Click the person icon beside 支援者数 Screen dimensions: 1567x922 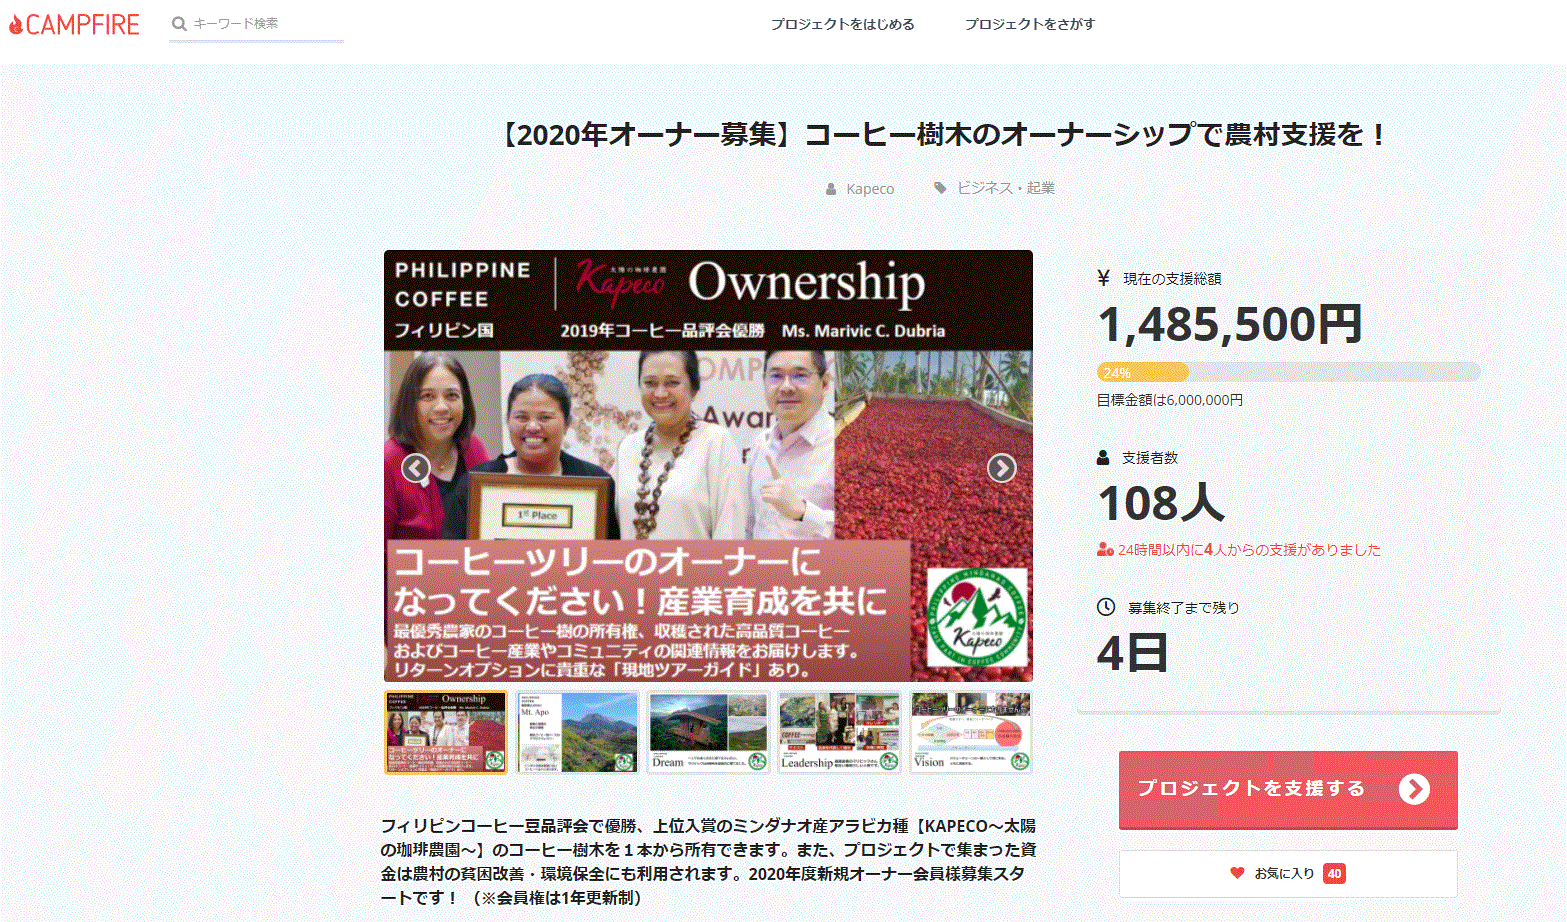[x=1102, y=457]
